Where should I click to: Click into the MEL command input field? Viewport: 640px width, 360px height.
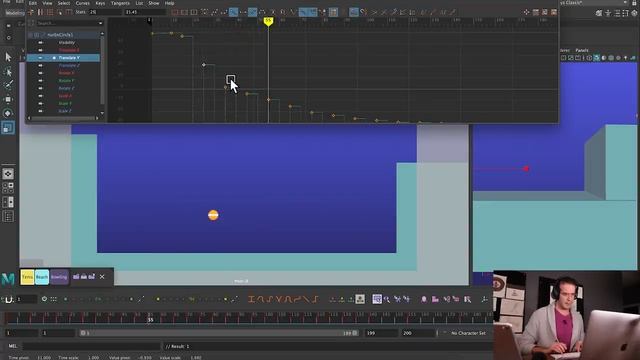coord(92,346)
